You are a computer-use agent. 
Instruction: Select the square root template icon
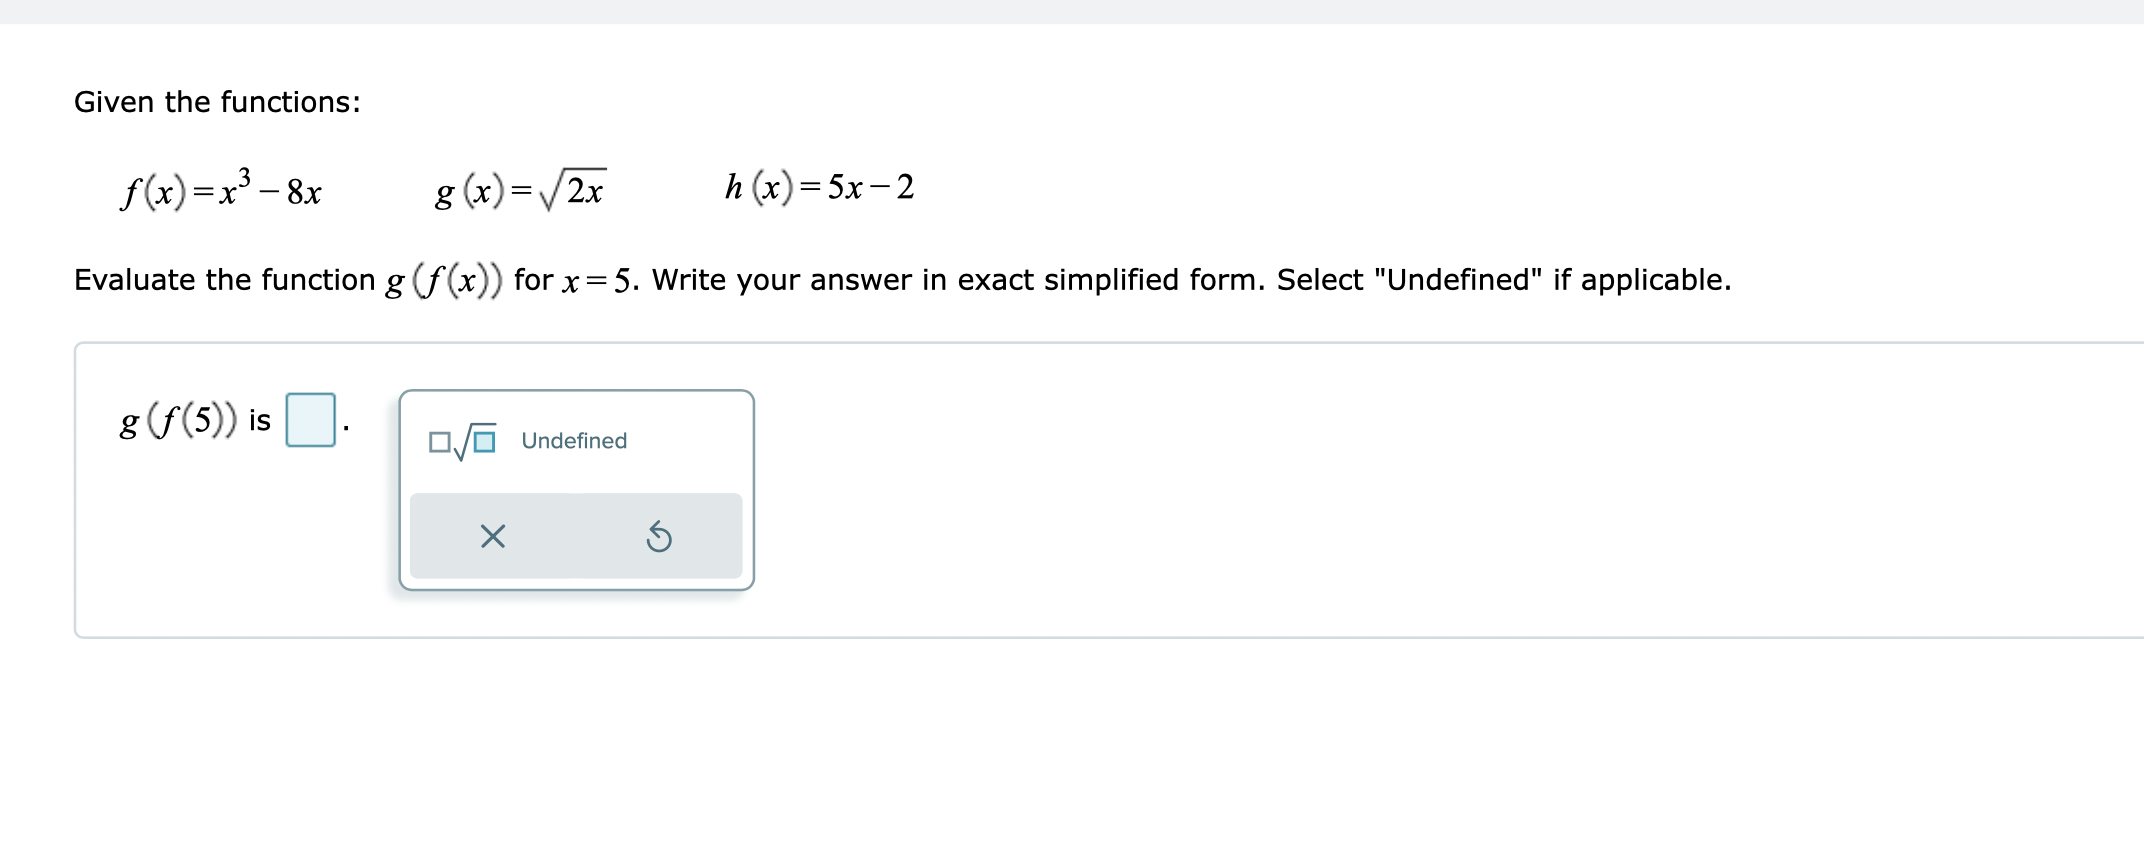(464, 440)
